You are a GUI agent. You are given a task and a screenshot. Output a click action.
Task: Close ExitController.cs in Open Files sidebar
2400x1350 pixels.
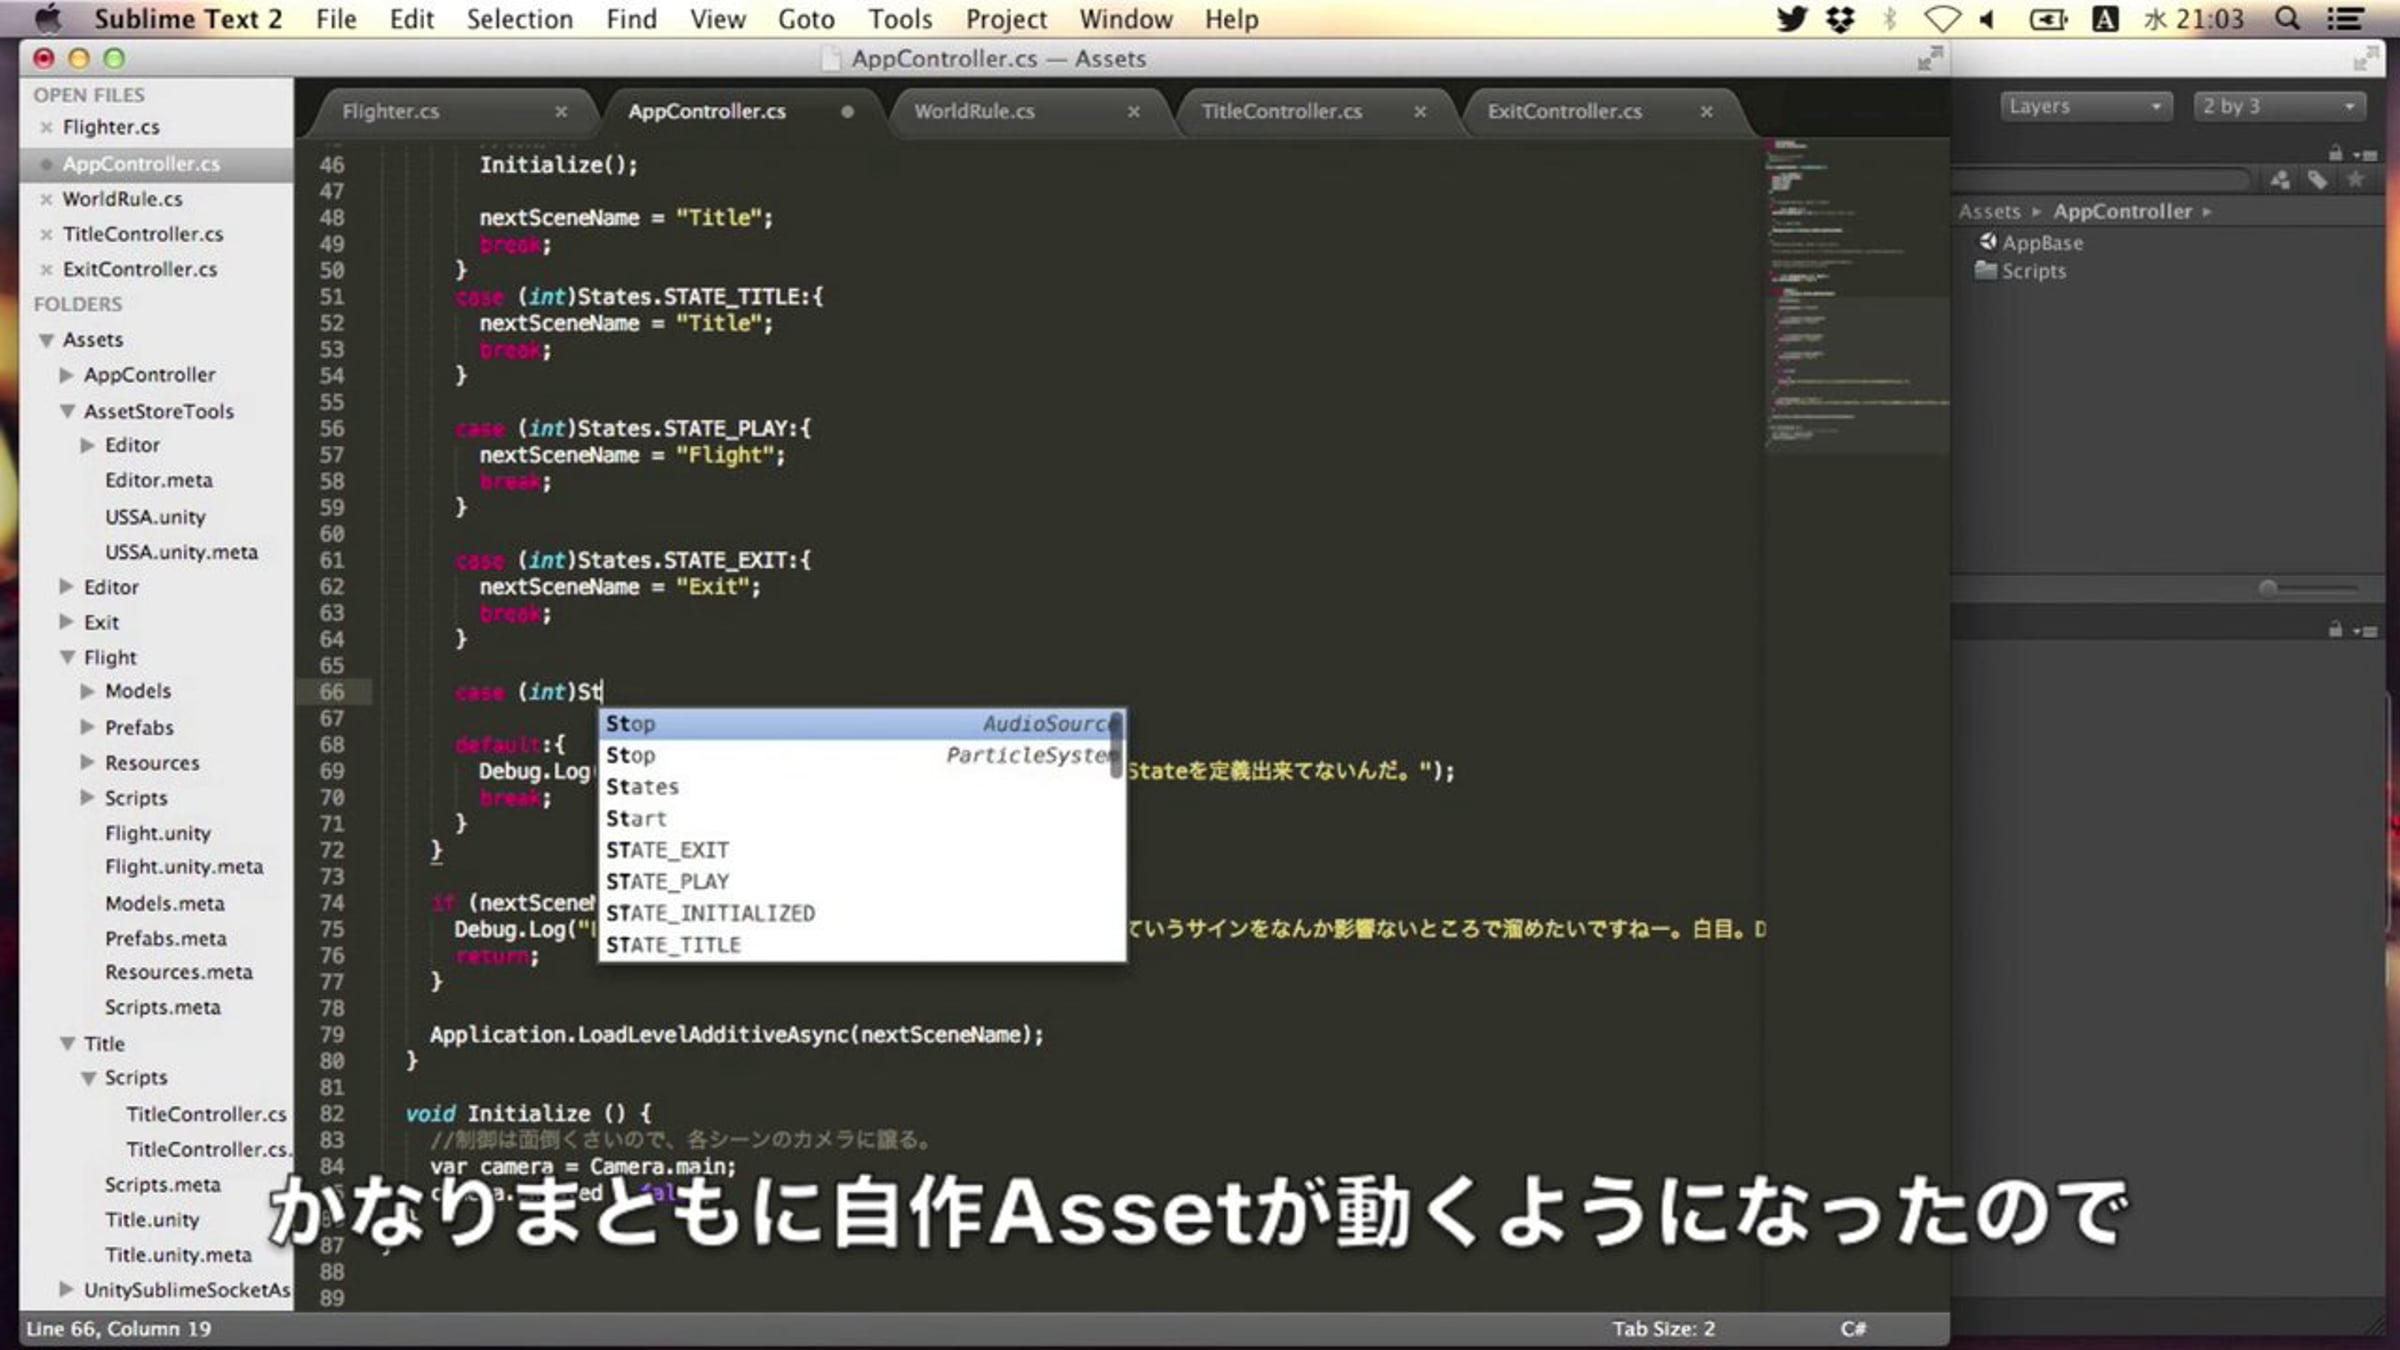click(x=46, y=269)
